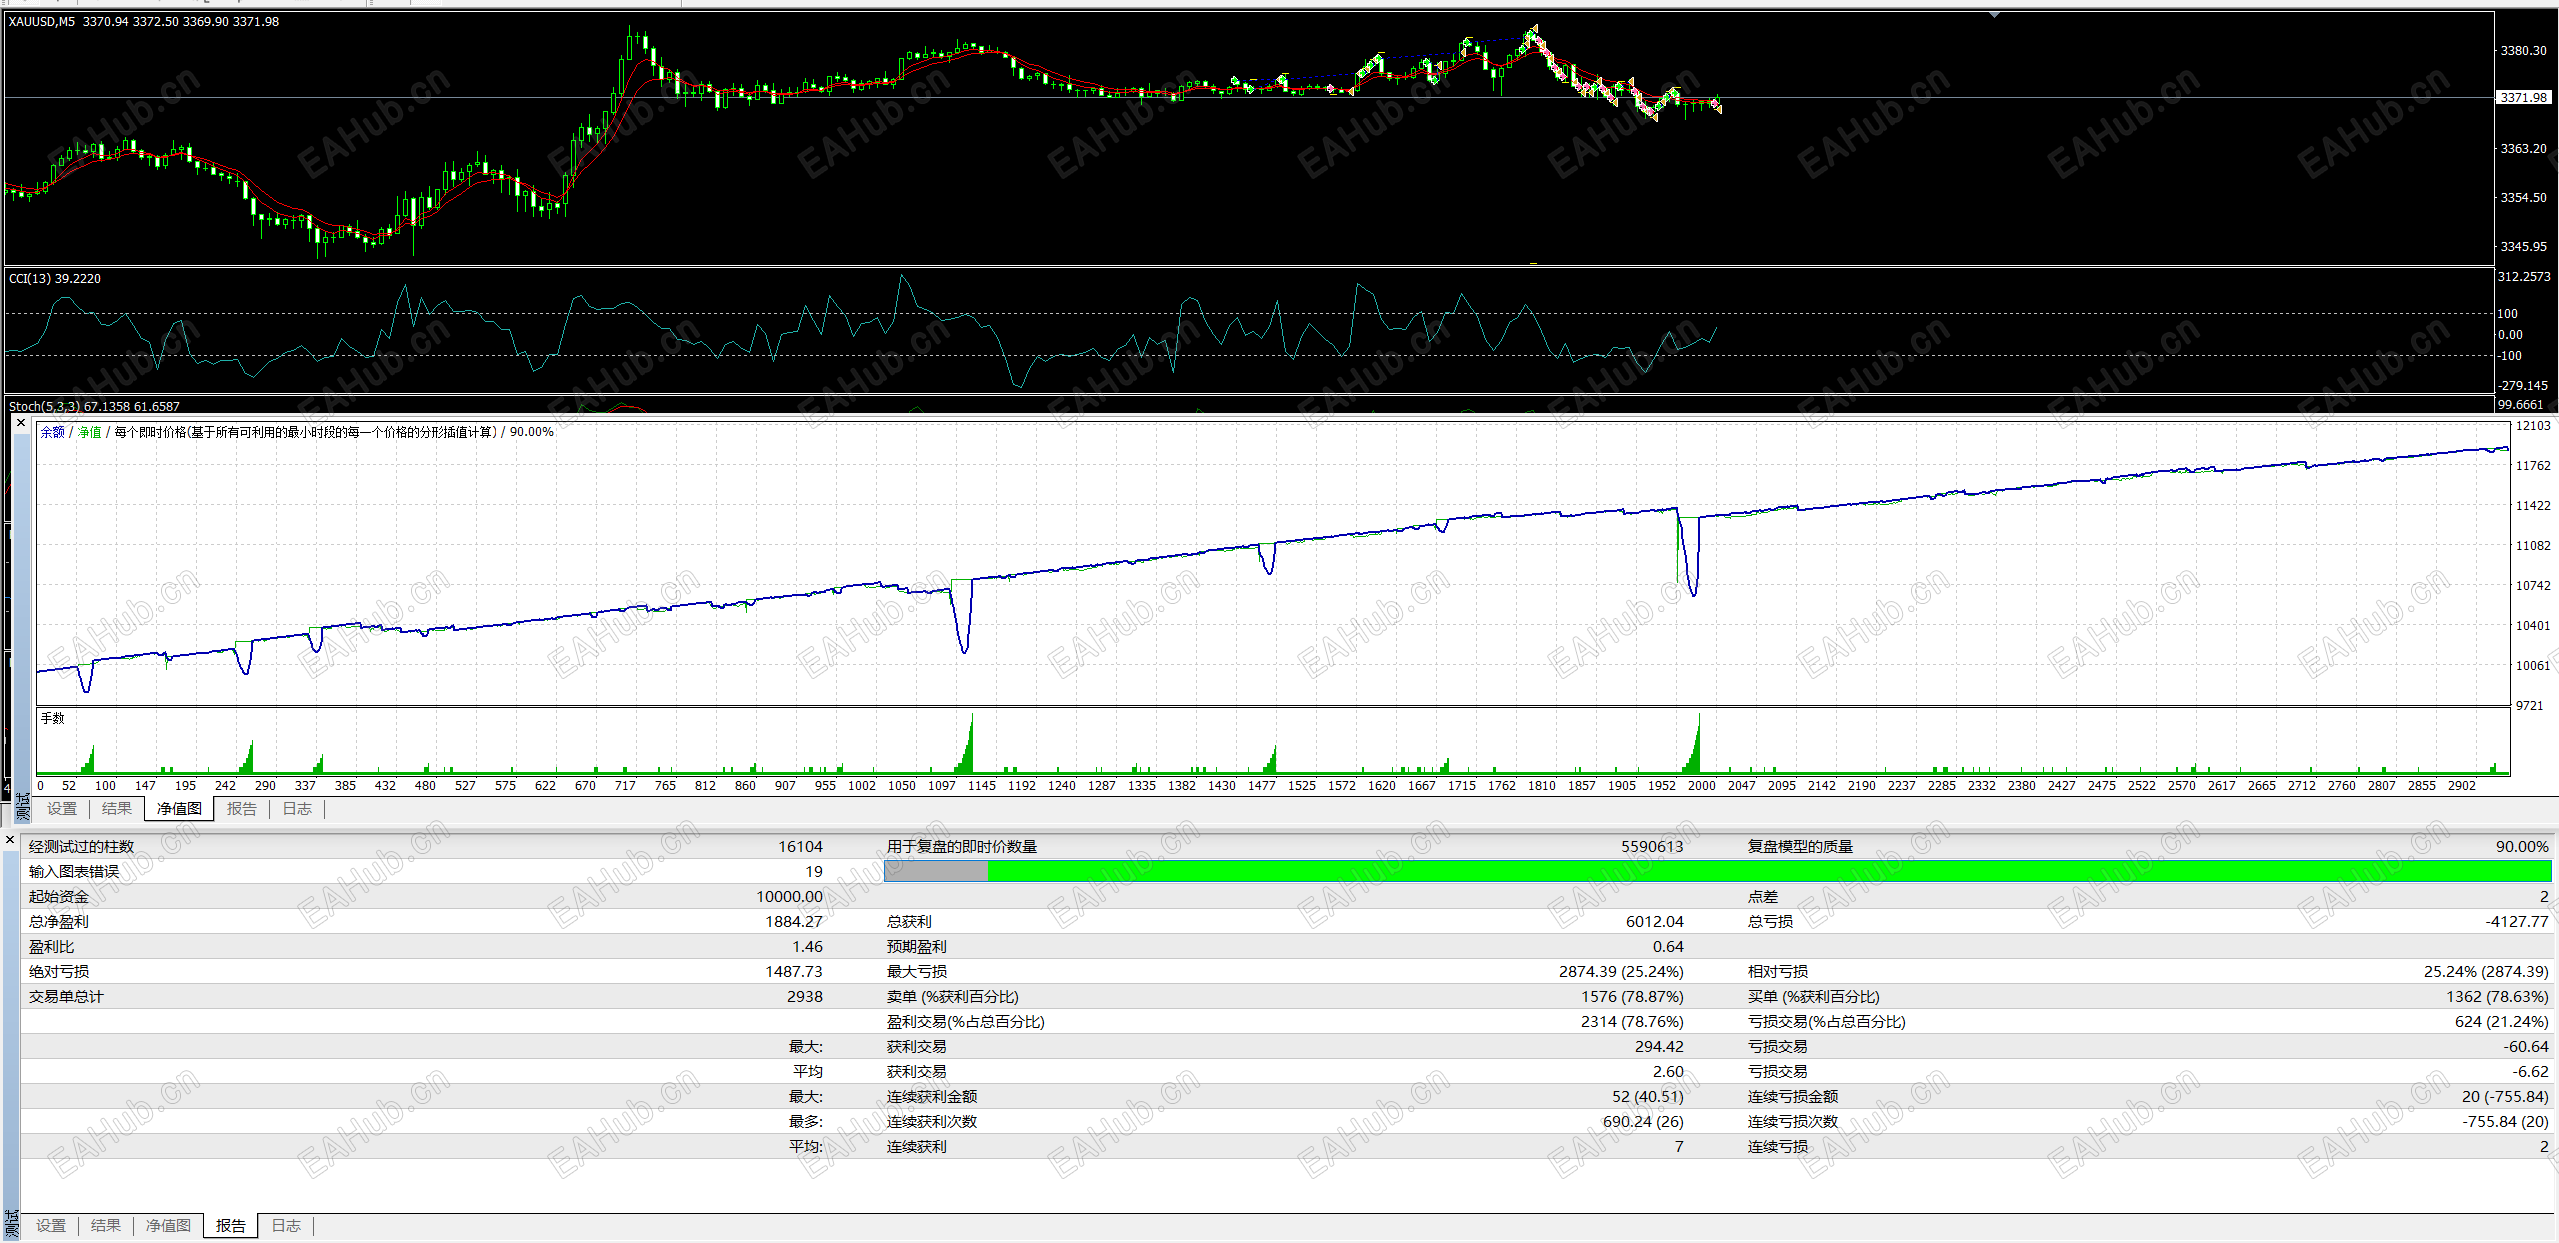2559x1243 pixels.
Task: Open 设置 tab in upper tester panel
Action: pyautogui.click(x=62, y=809)
